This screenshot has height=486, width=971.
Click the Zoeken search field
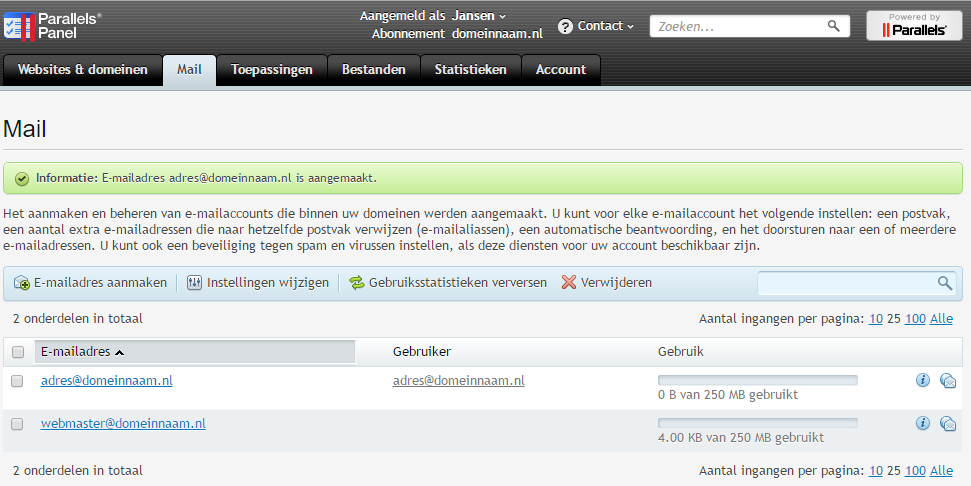pos(738,27)
